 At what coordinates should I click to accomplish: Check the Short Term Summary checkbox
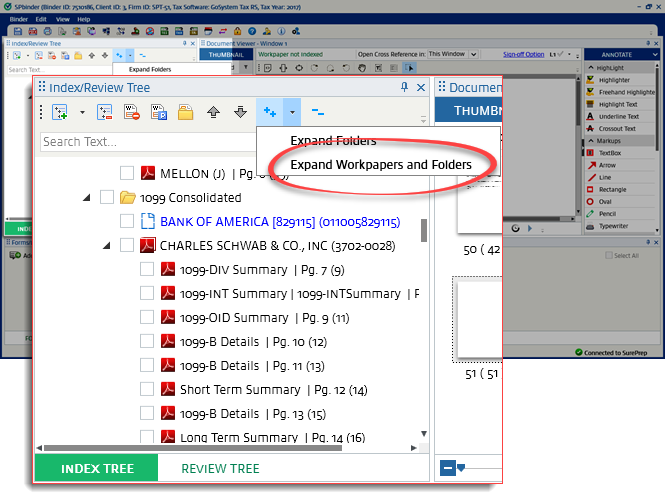[147, 389]
